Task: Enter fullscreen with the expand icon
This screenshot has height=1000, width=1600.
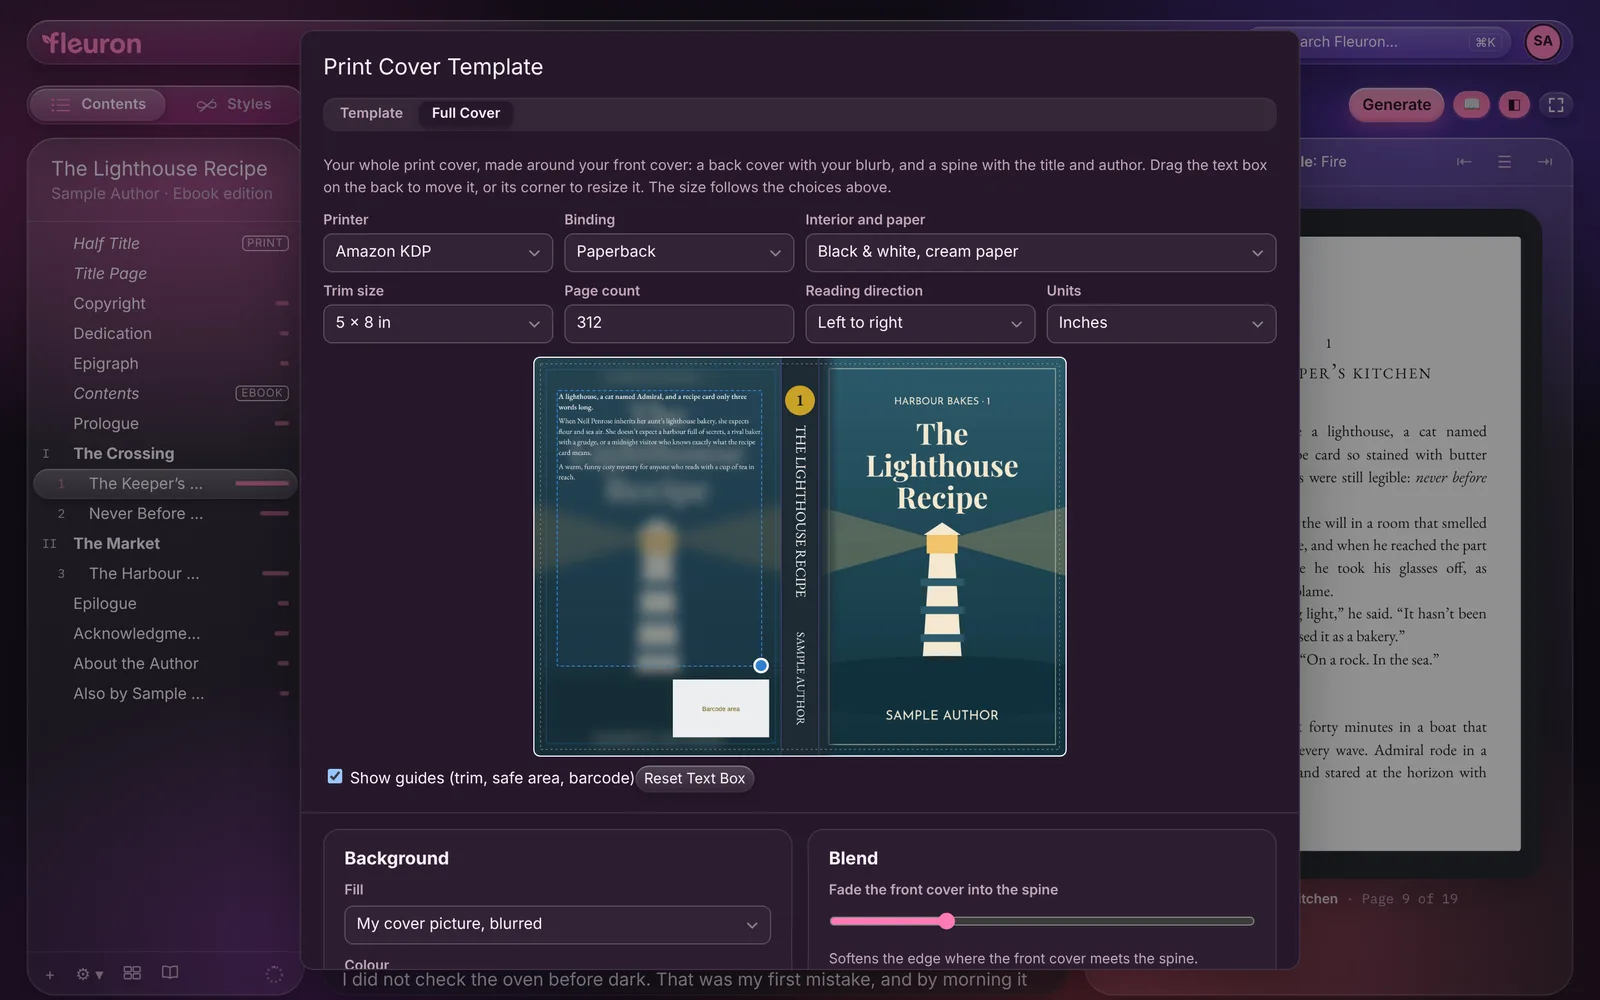Action: [1556, 104]
